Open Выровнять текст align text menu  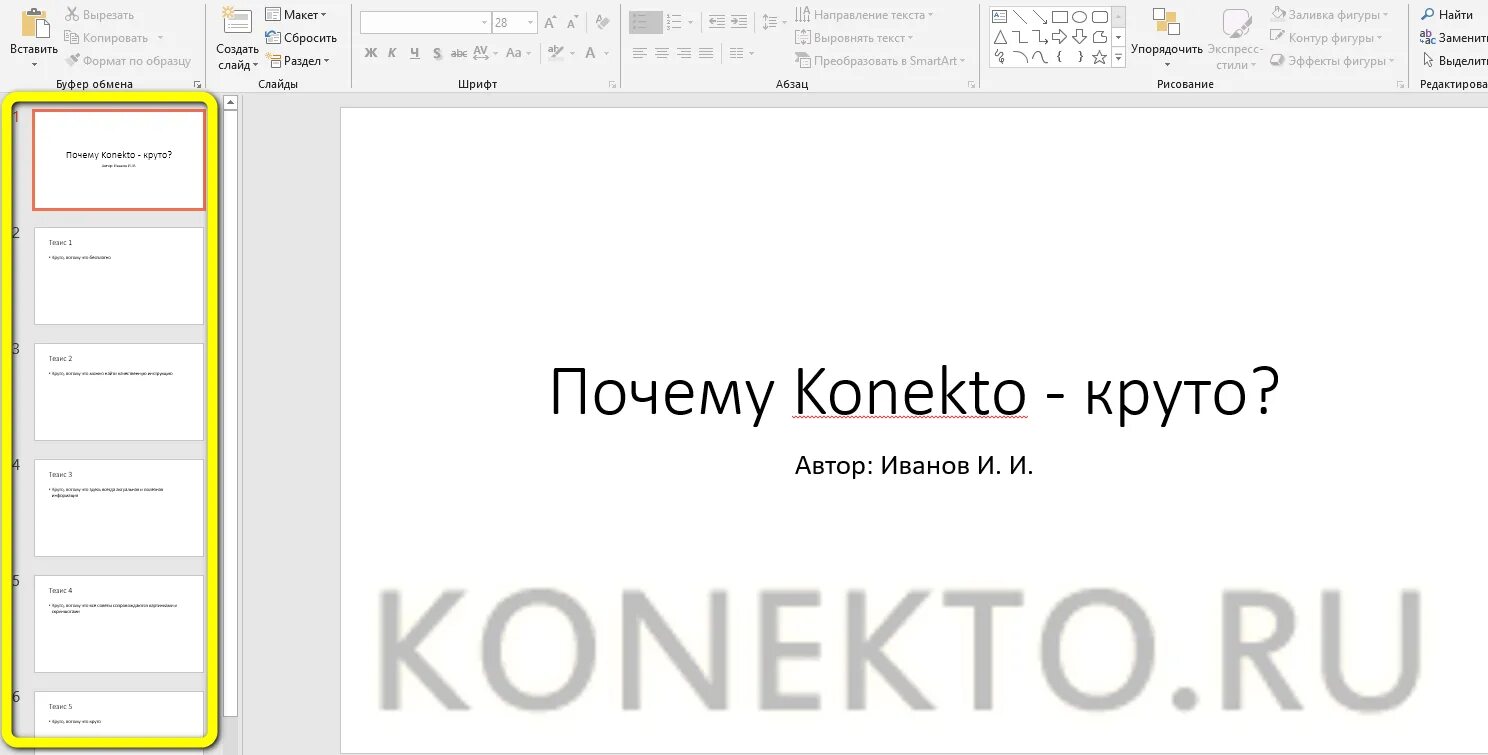(855, 38)
